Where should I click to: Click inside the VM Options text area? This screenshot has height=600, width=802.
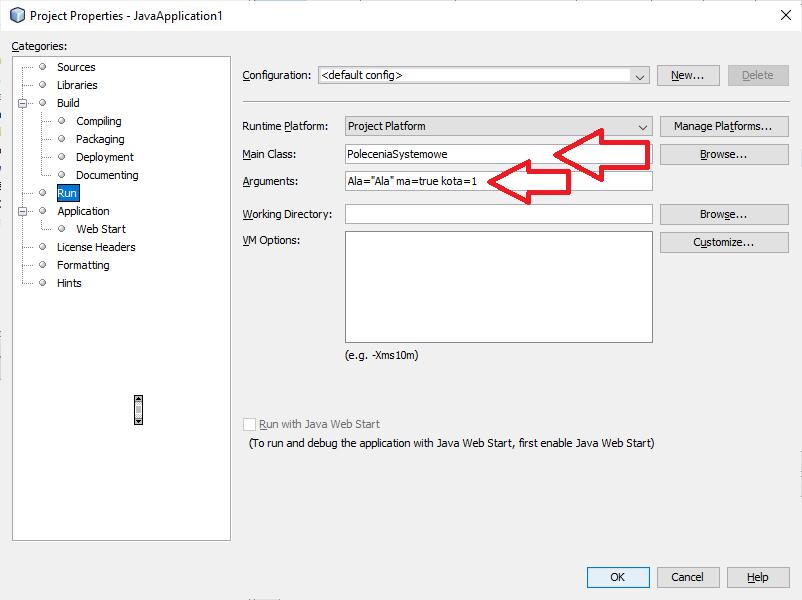coord(498,287)
